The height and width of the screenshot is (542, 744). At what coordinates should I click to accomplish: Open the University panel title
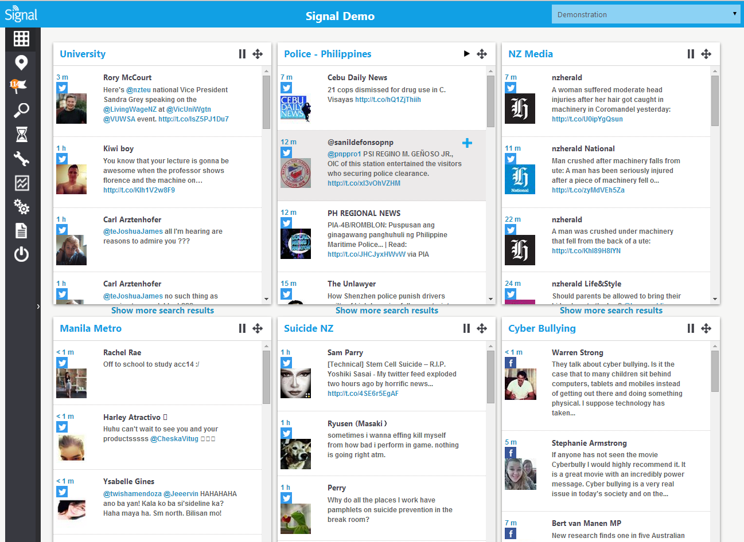83,54
